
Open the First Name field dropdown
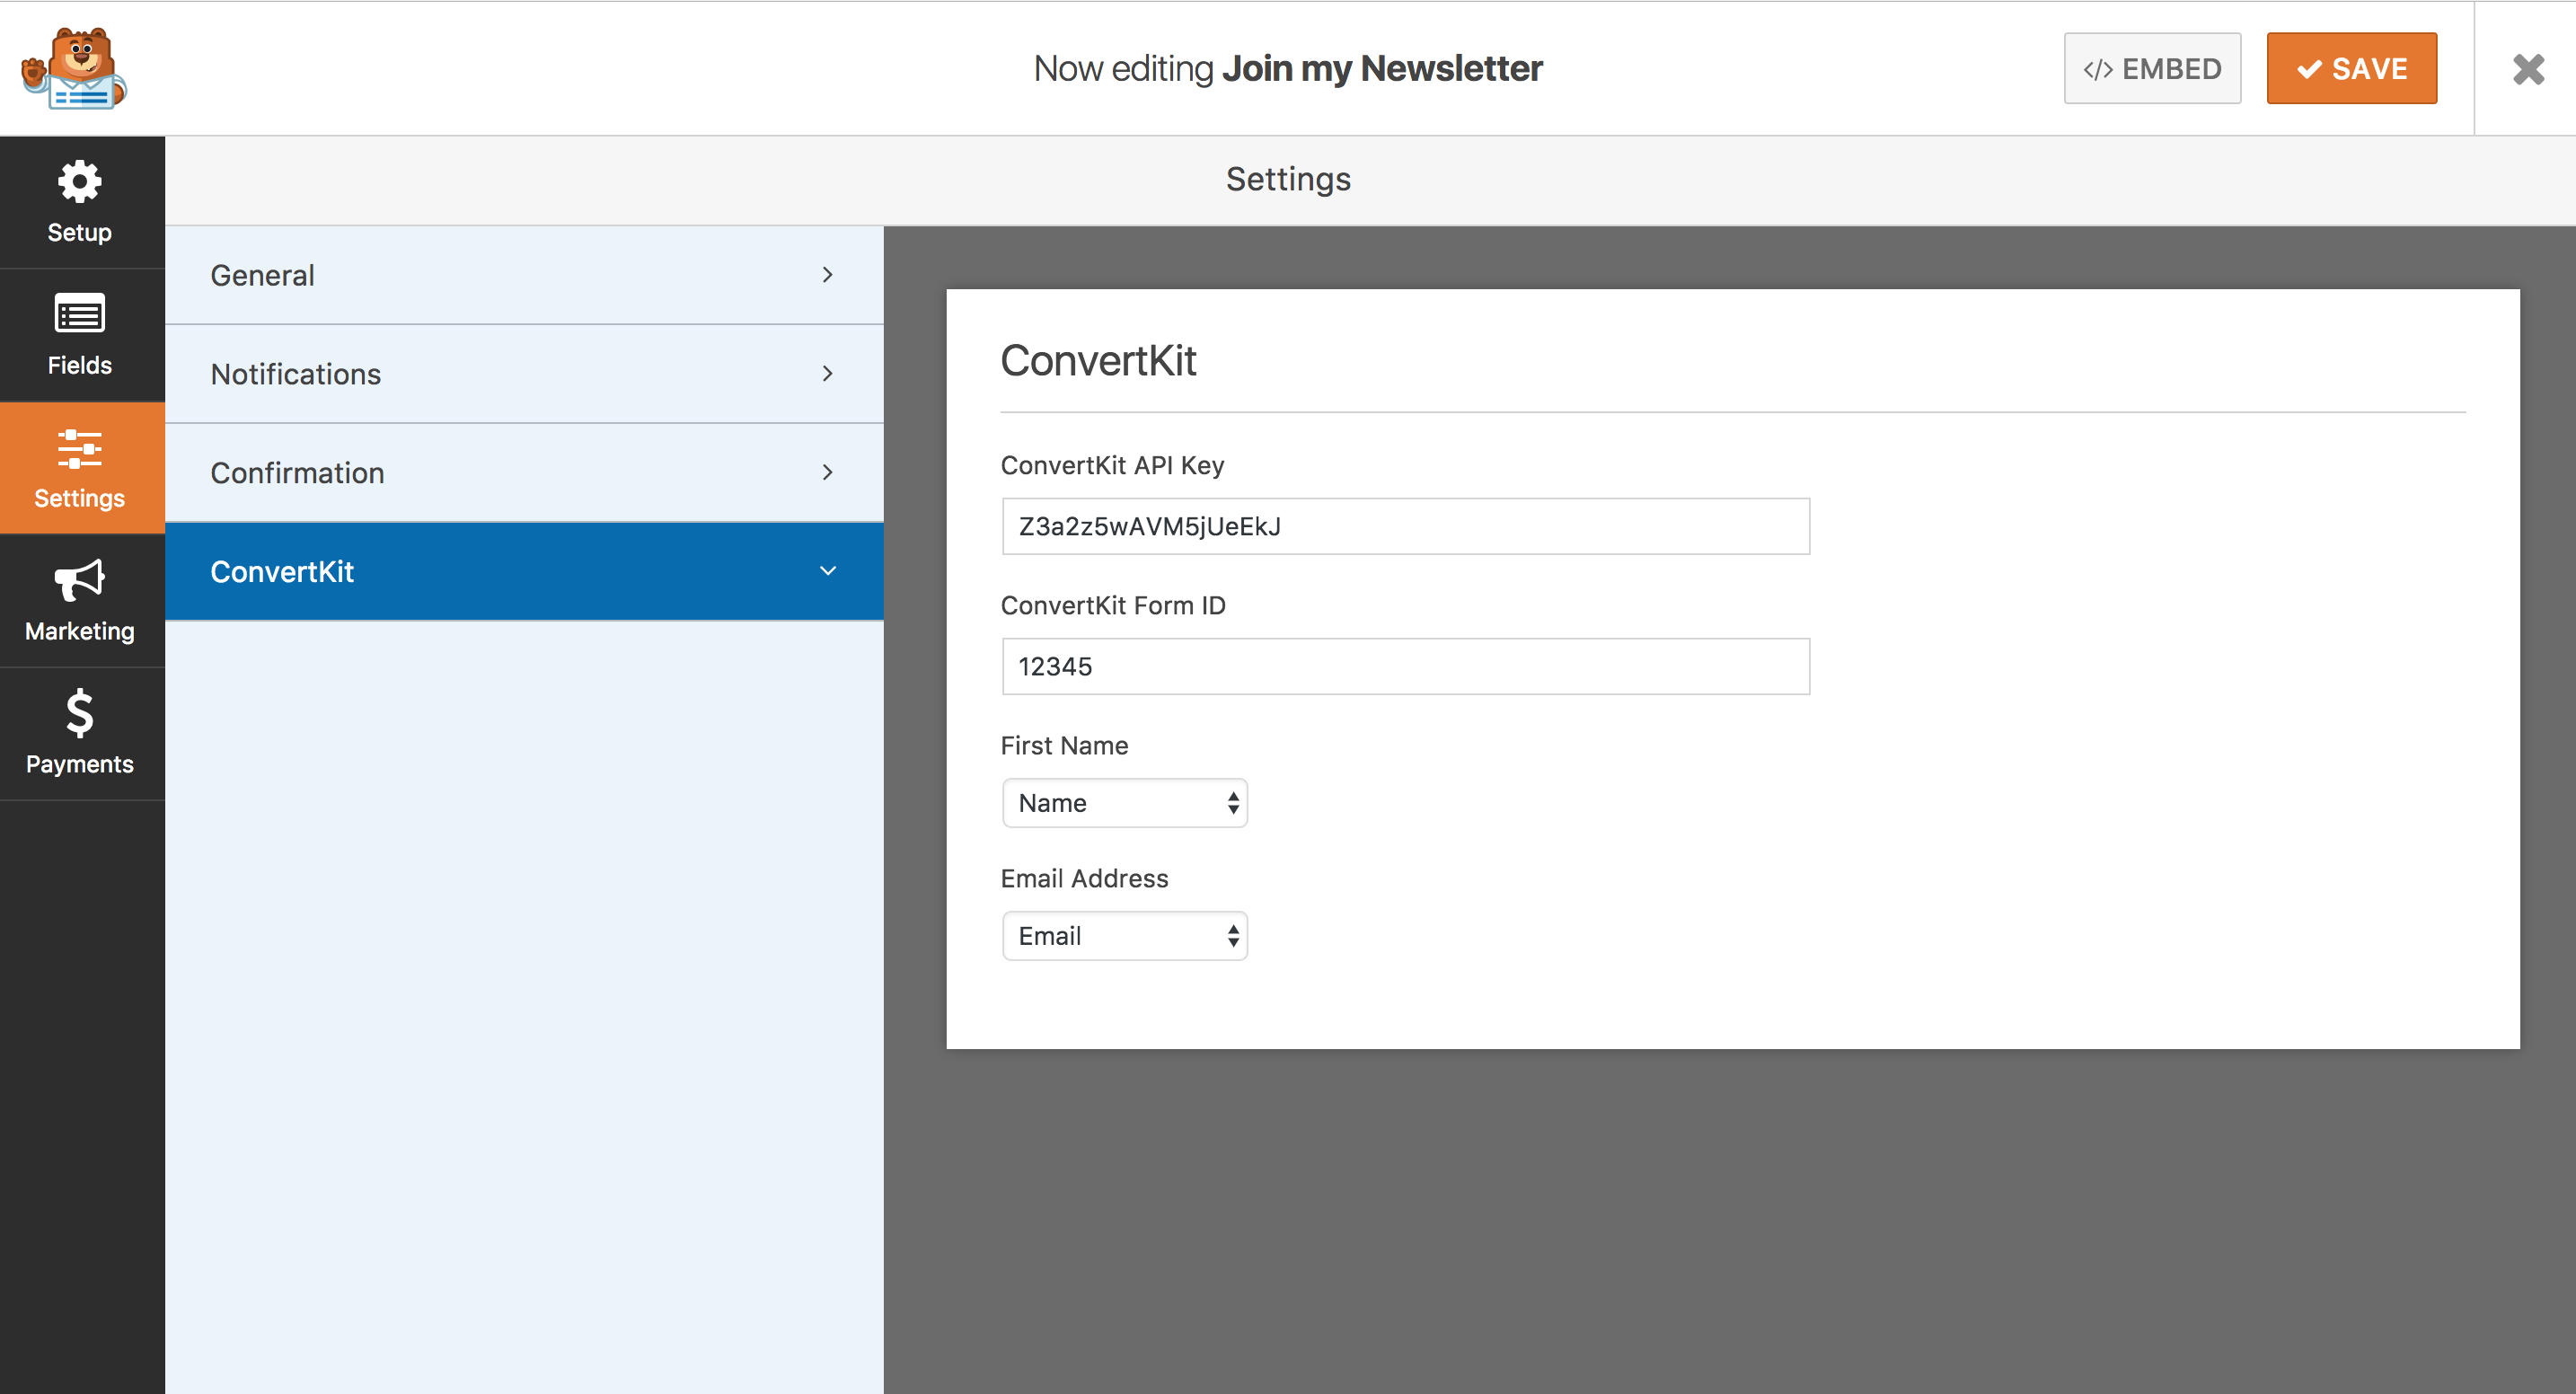(1124, 803)
